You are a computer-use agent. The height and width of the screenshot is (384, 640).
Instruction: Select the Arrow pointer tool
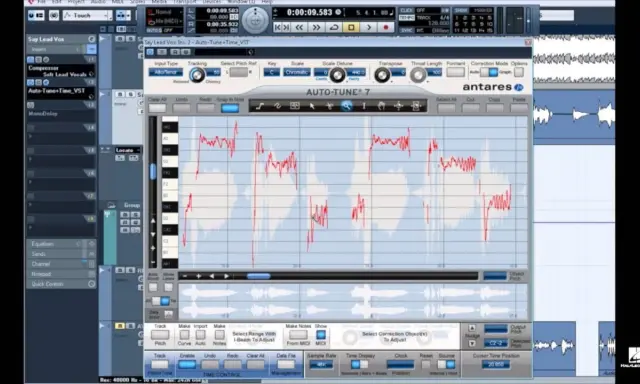[312, 106]
